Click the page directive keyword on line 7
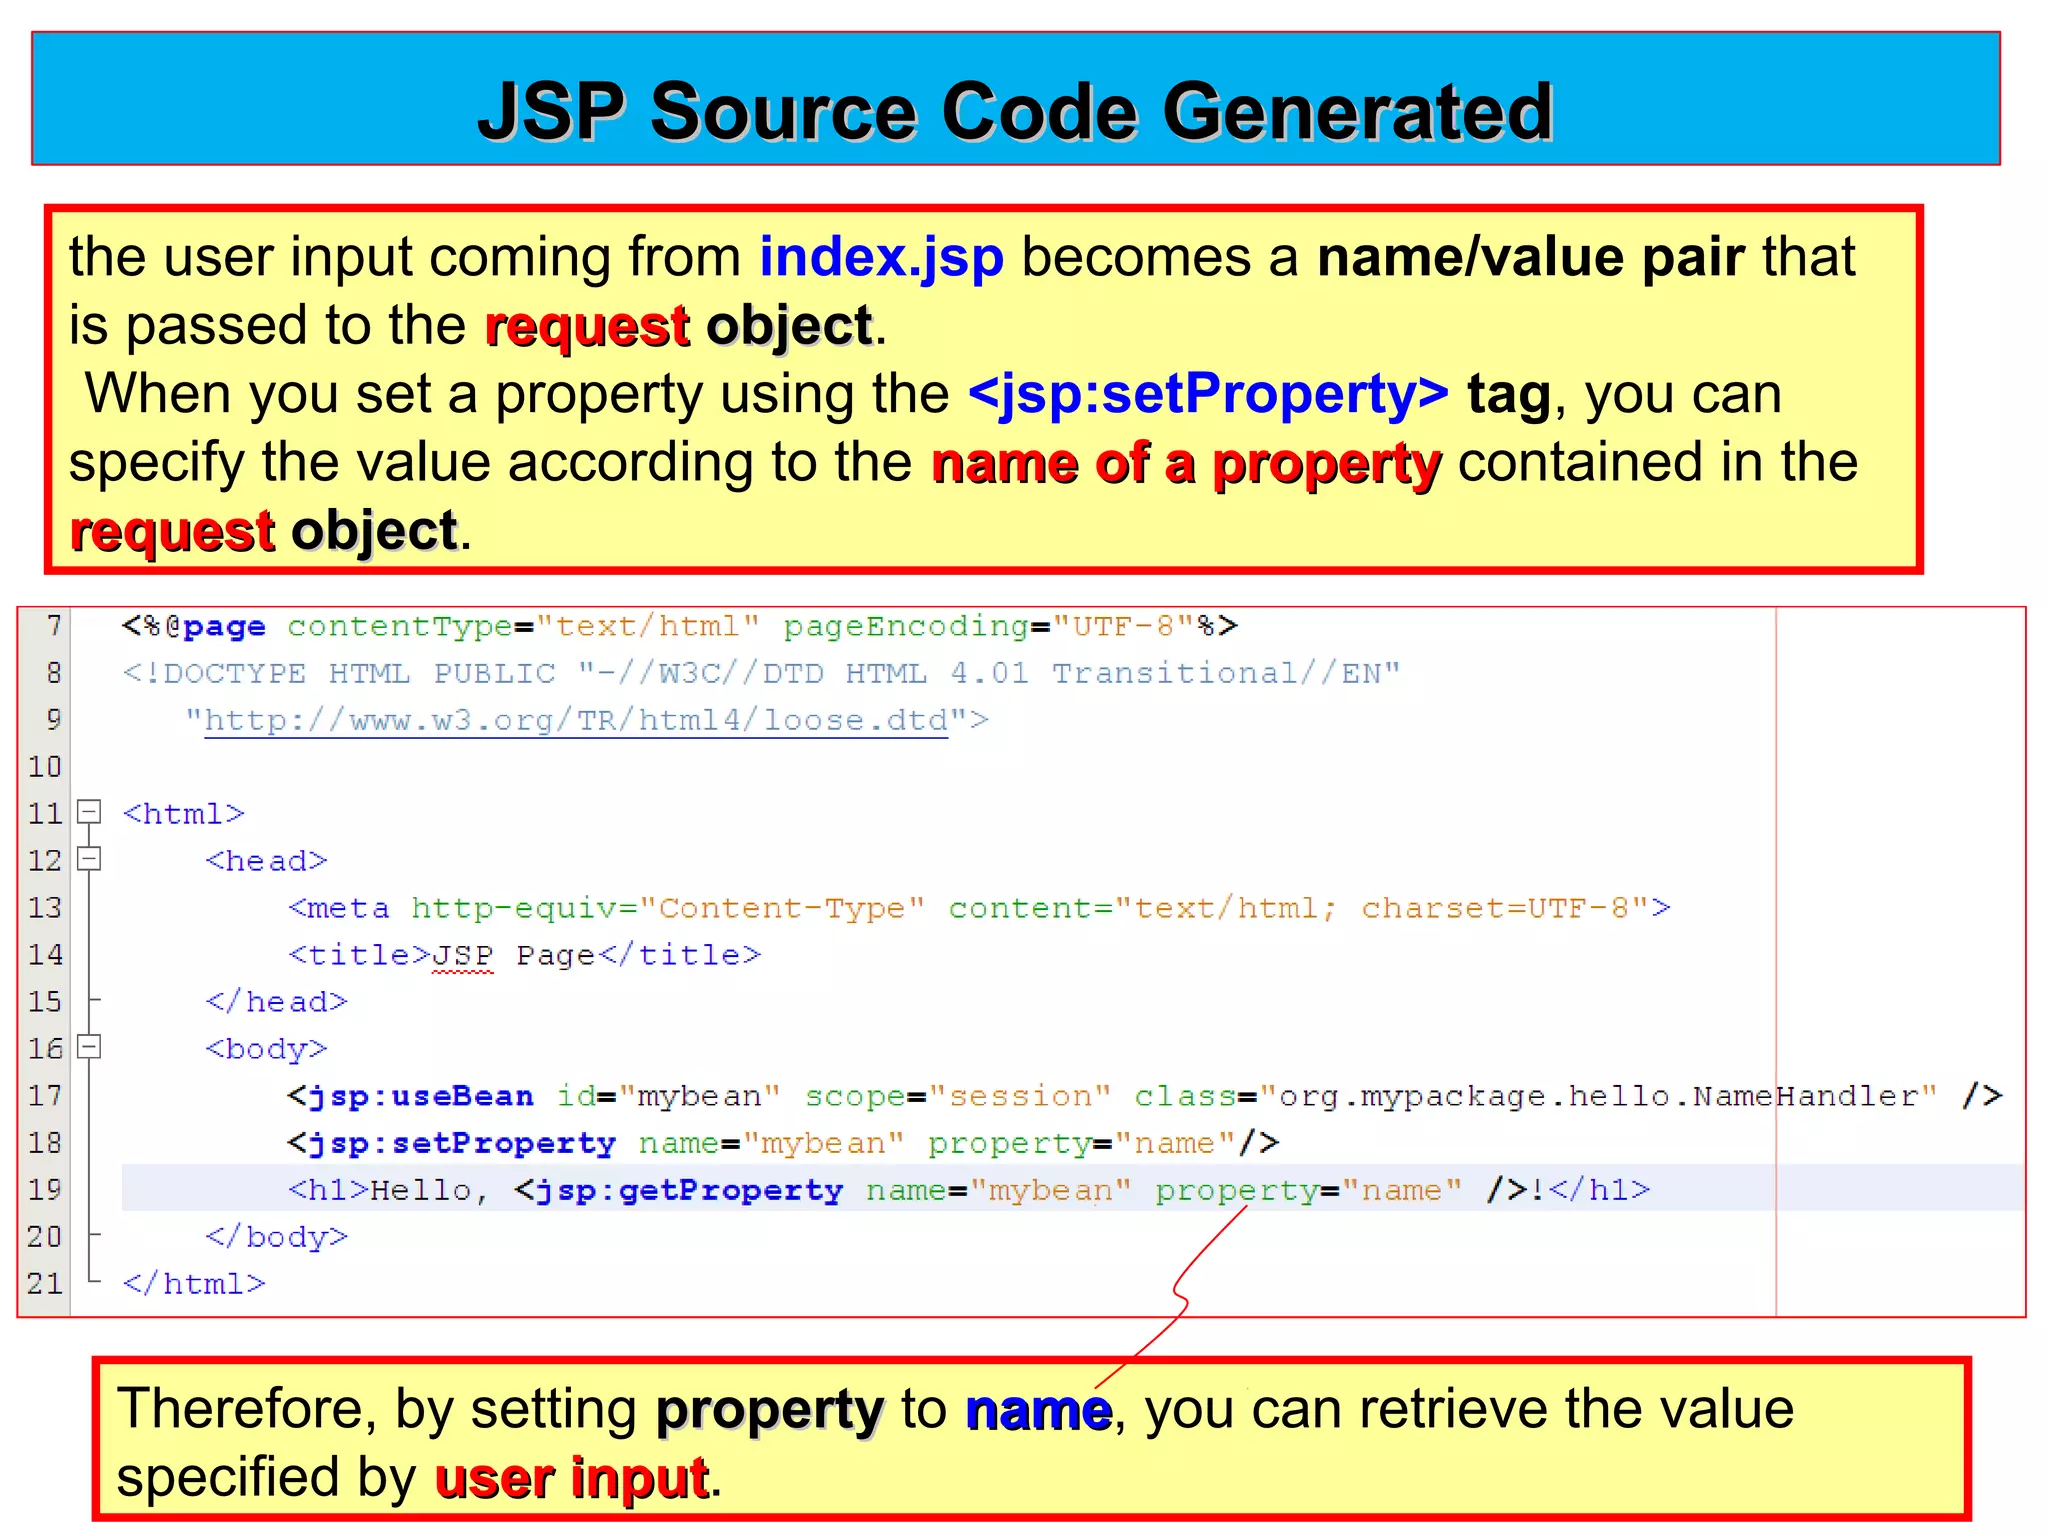 (x=224, y=628)
